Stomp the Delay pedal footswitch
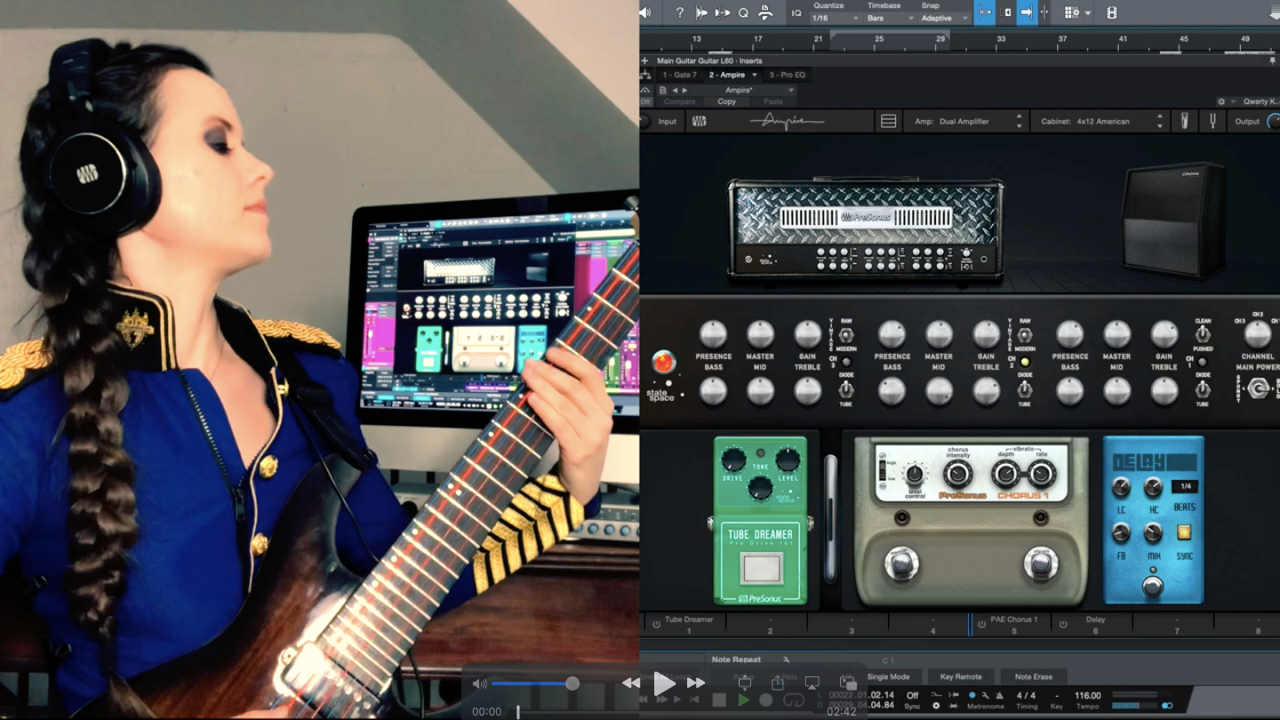Viewport: 1280px width, 720px height. pyautogui.click(x=1153, y=586)
